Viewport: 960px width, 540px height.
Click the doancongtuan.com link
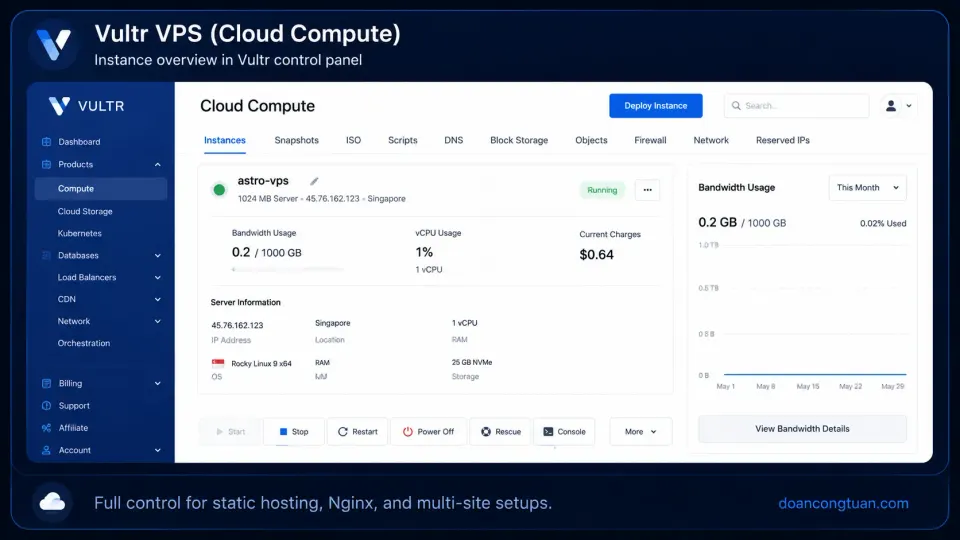(x=843, y=503)
